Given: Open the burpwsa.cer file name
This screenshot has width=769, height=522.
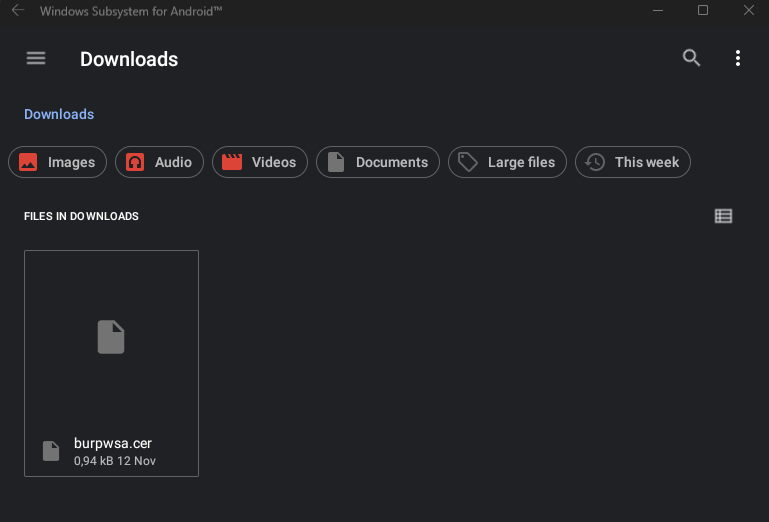Looking at the screenshot, I should [x=113, y=443].
